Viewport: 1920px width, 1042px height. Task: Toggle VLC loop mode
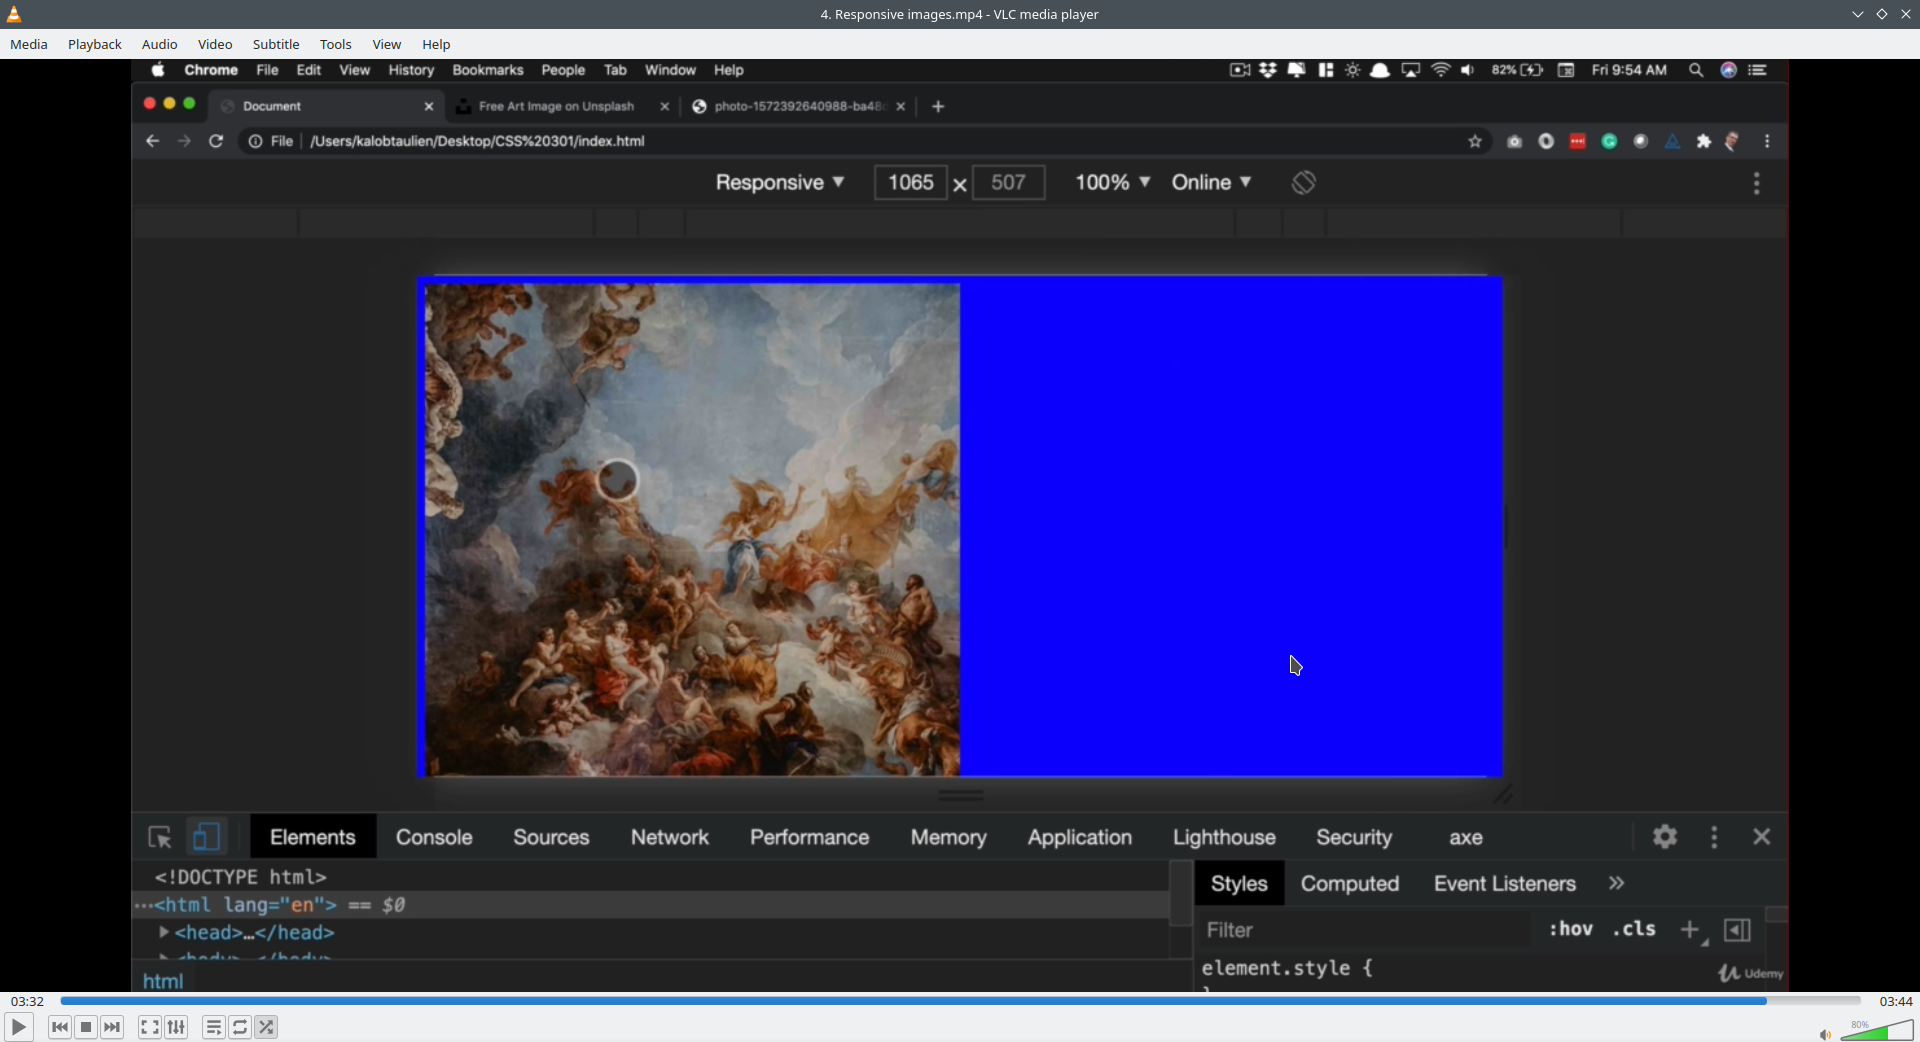point(240,1027)
